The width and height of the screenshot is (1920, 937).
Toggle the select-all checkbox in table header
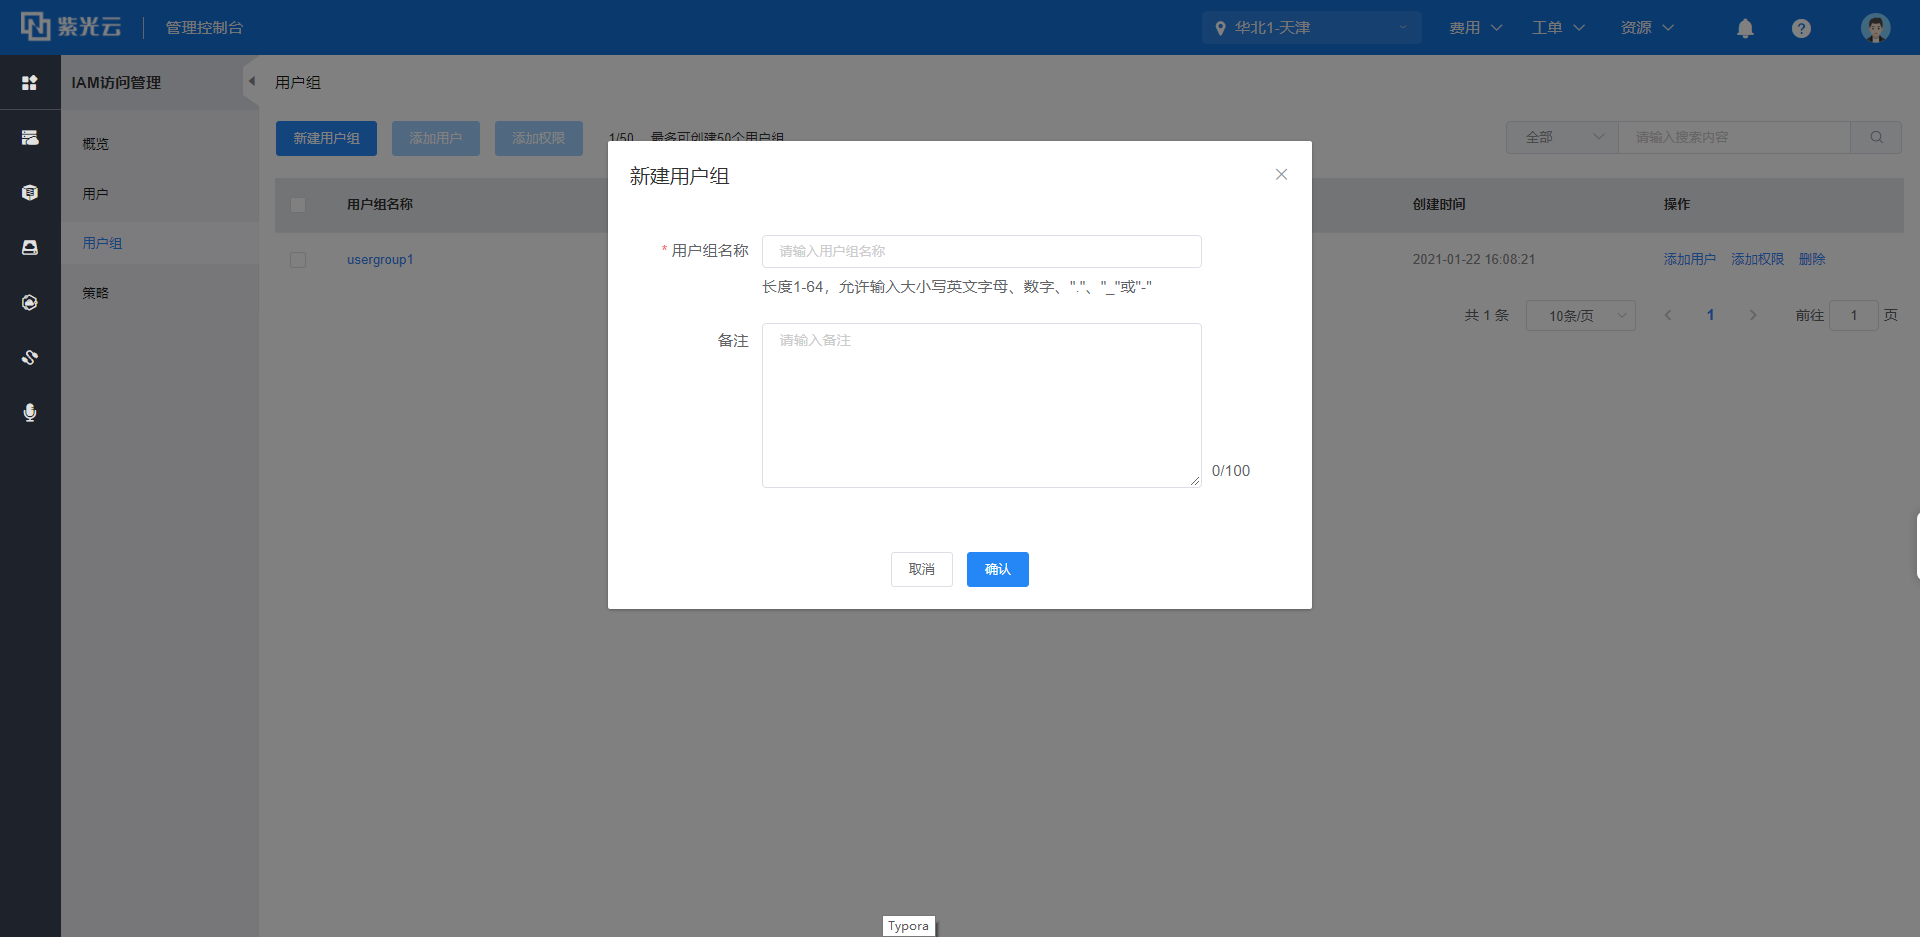tap(298, 205)
